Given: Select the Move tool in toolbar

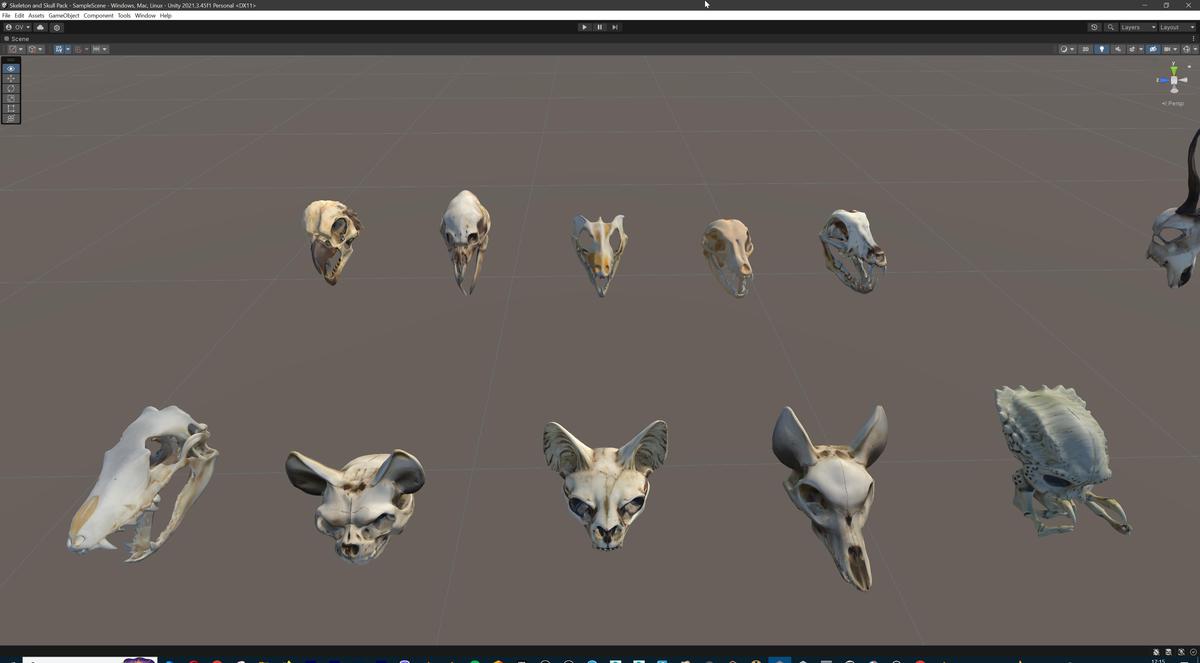Looking at the screenshot, I should 10,78.
